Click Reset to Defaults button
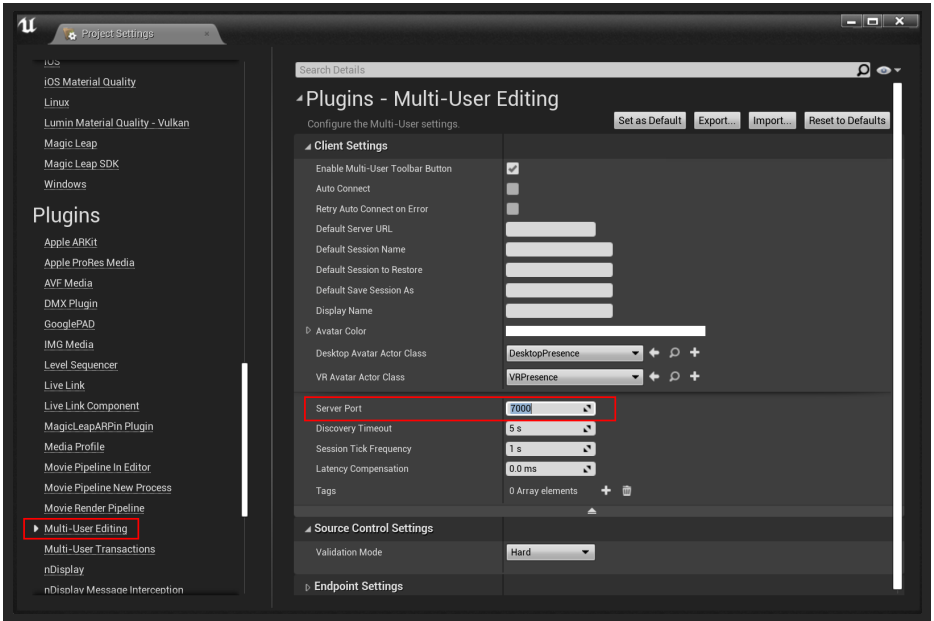This screenshot has width=934, height=621. click(x=847, y=120)
